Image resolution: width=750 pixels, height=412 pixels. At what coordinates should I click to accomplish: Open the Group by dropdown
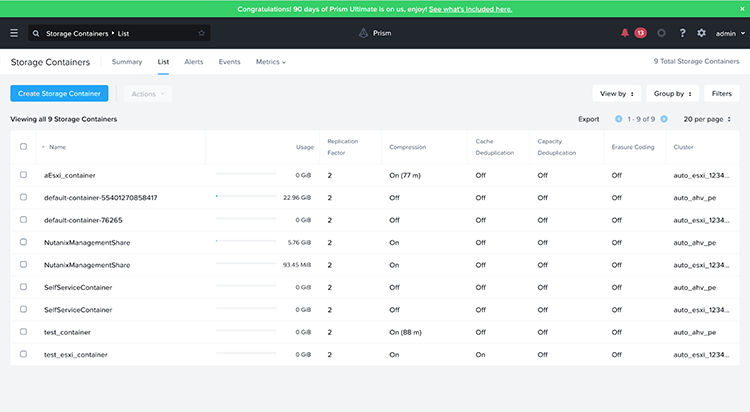(x=672, y=94)
